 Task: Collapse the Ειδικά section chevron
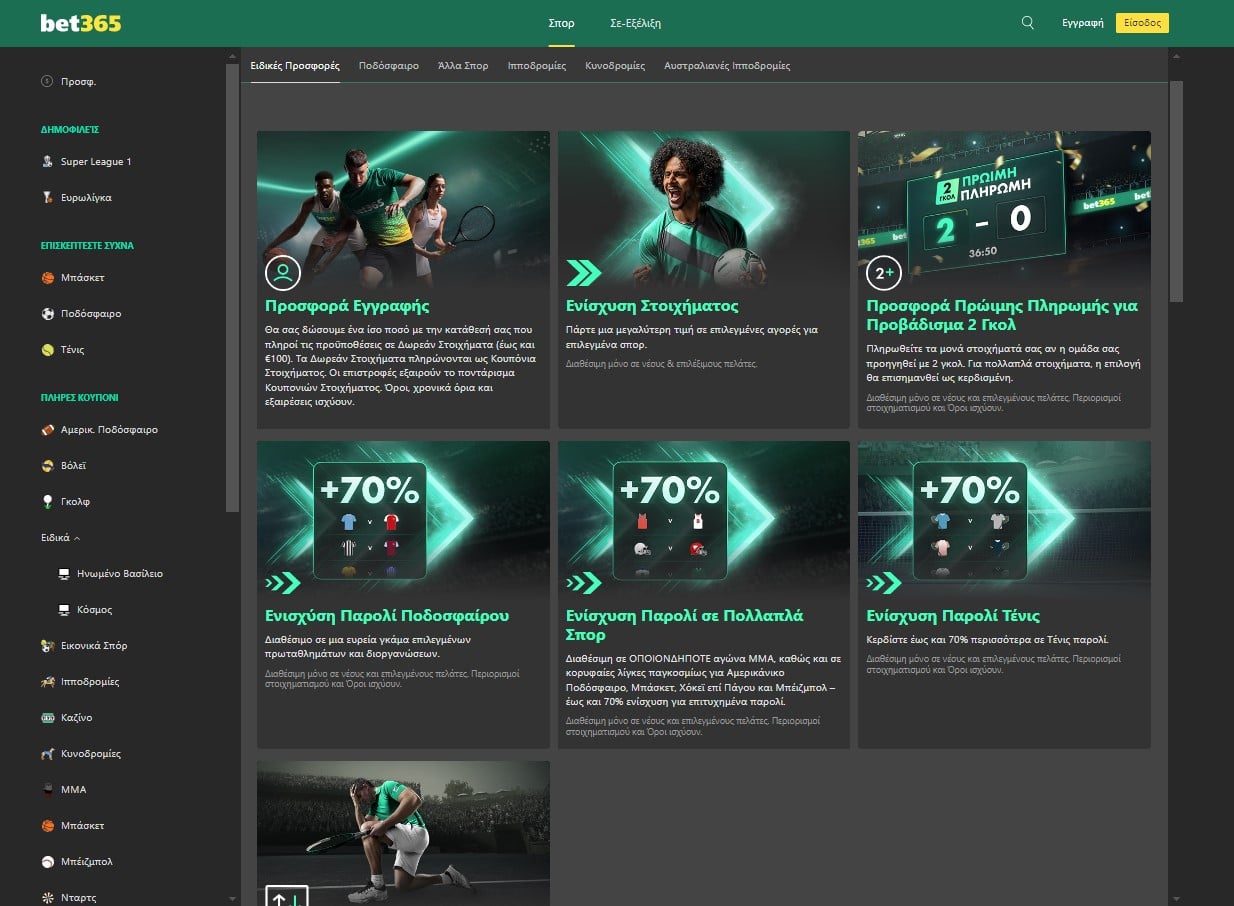77,538
